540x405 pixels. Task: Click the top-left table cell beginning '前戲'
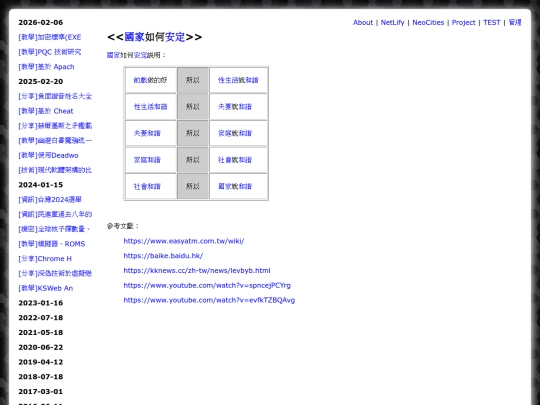click(x=150, y=80)
